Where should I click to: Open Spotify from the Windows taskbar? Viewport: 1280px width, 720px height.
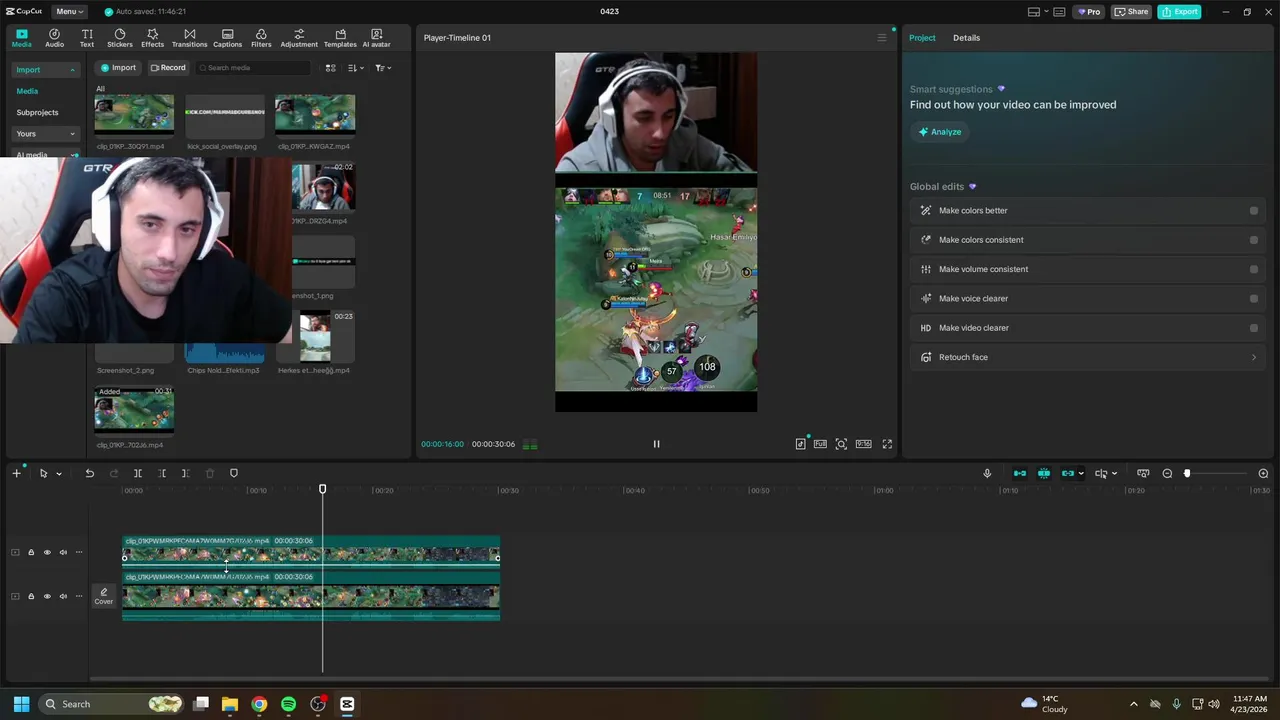[288, 704]
